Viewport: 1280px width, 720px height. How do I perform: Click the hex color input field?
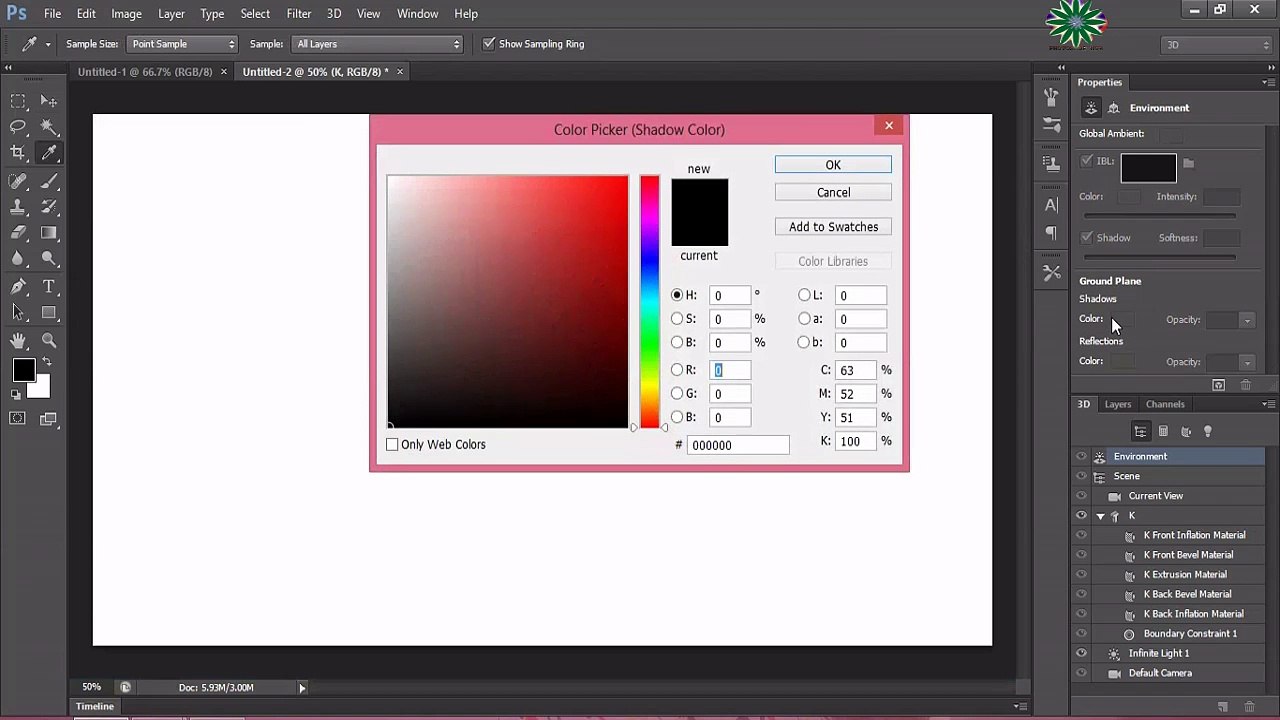point(737,445)
